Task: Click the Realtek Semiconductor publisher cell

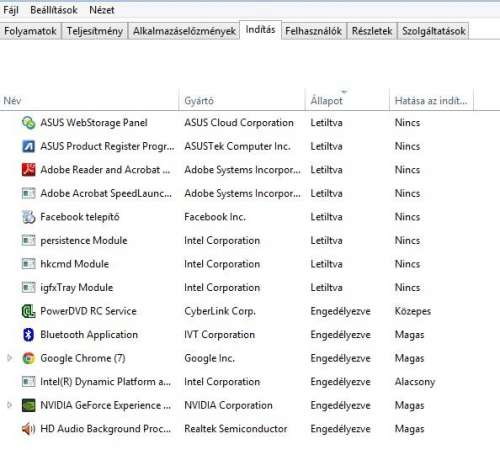Action: pyautogui.click(x=236, y=429)
